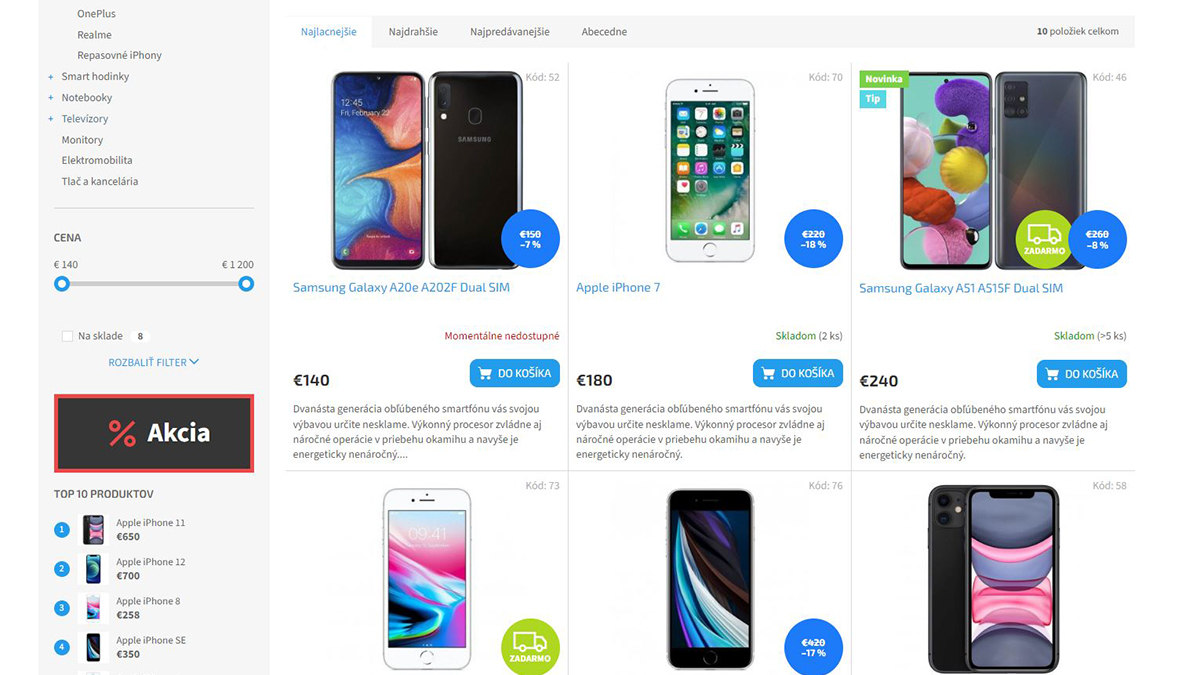Viewport: 1200px width, 675px height.
Task: Click the maximum price slider handle
Action: click(x=246, y=284)
